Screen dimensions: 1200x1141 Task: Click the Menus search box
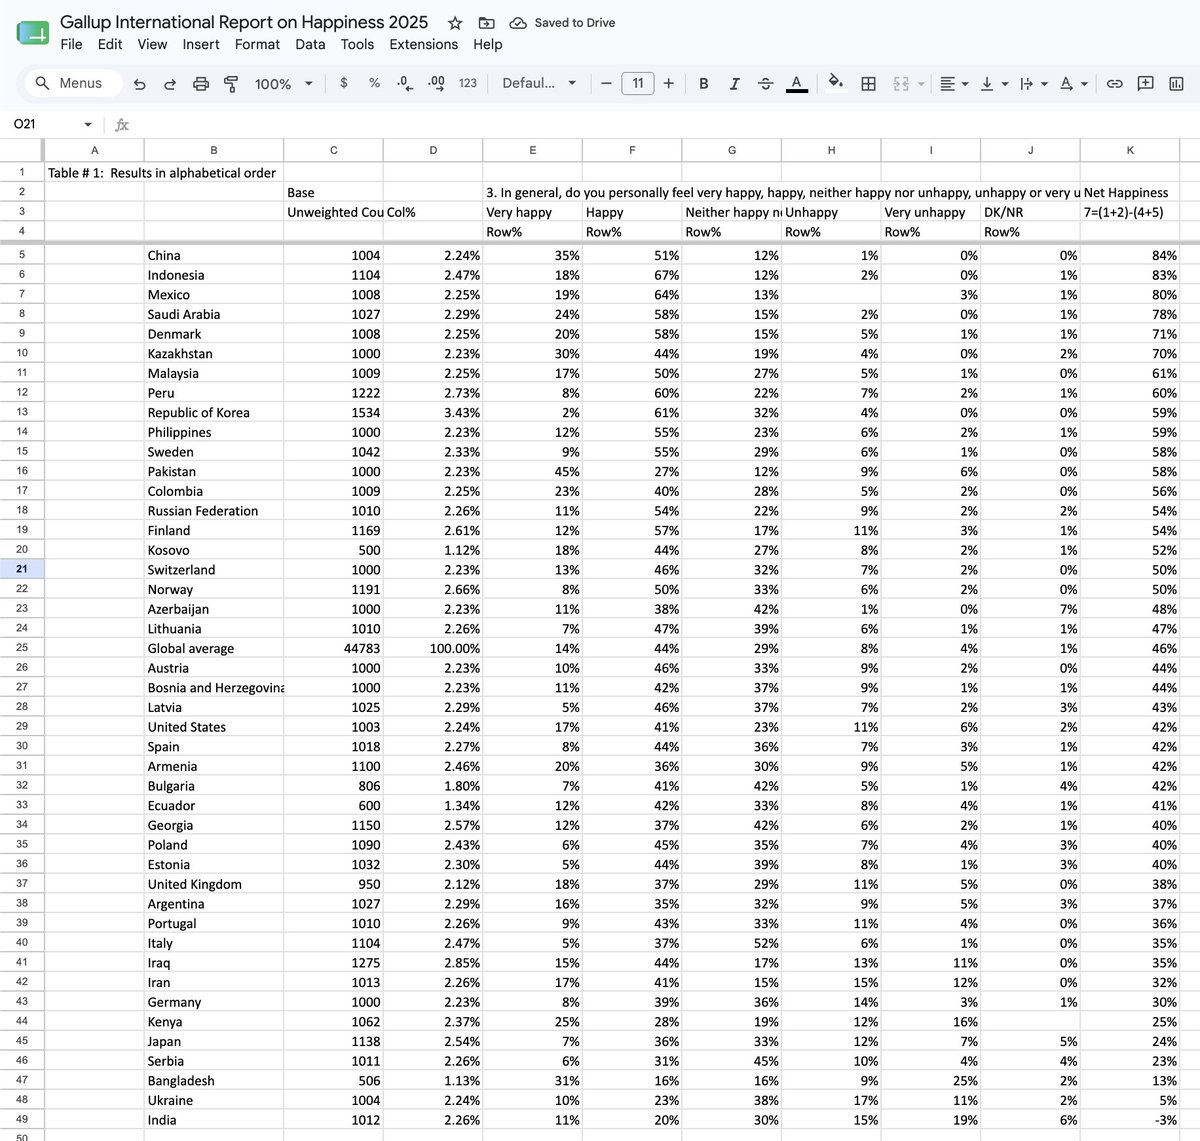[x=72, y=83]
